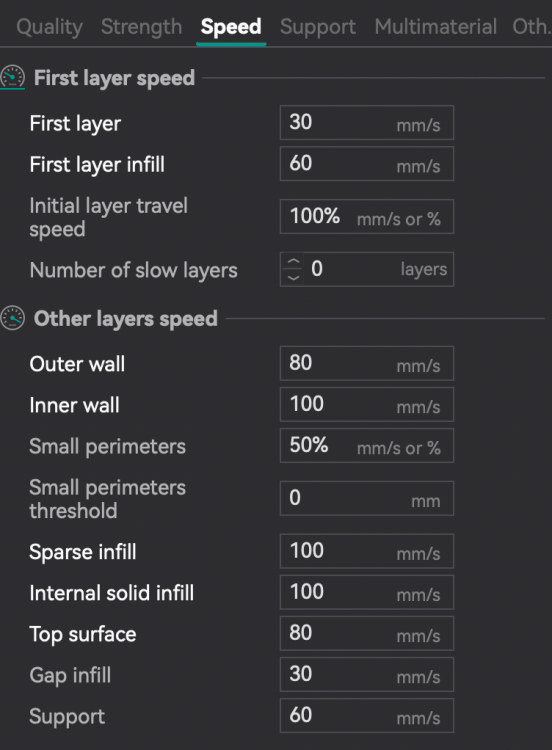
Task: Click the Gap infill speed field
Action: pyautogui.click(x=367, y=675)
